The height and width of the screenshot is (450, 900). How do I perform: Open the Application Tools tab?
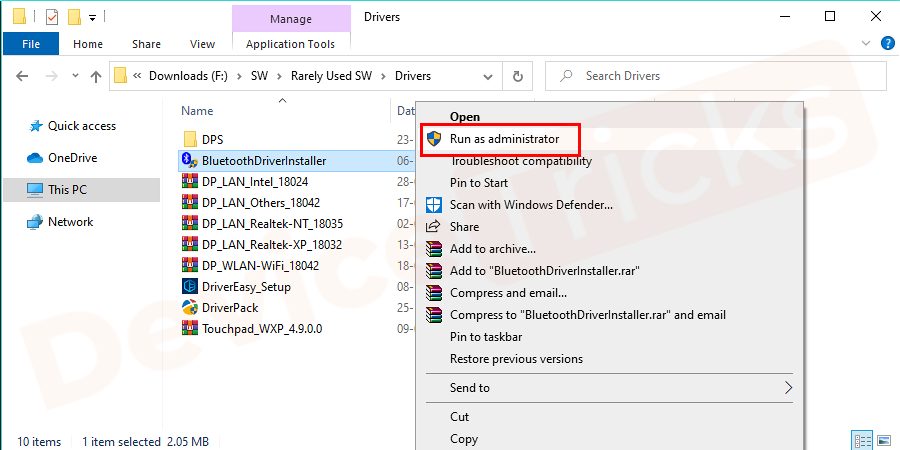(x=290, y=44)
